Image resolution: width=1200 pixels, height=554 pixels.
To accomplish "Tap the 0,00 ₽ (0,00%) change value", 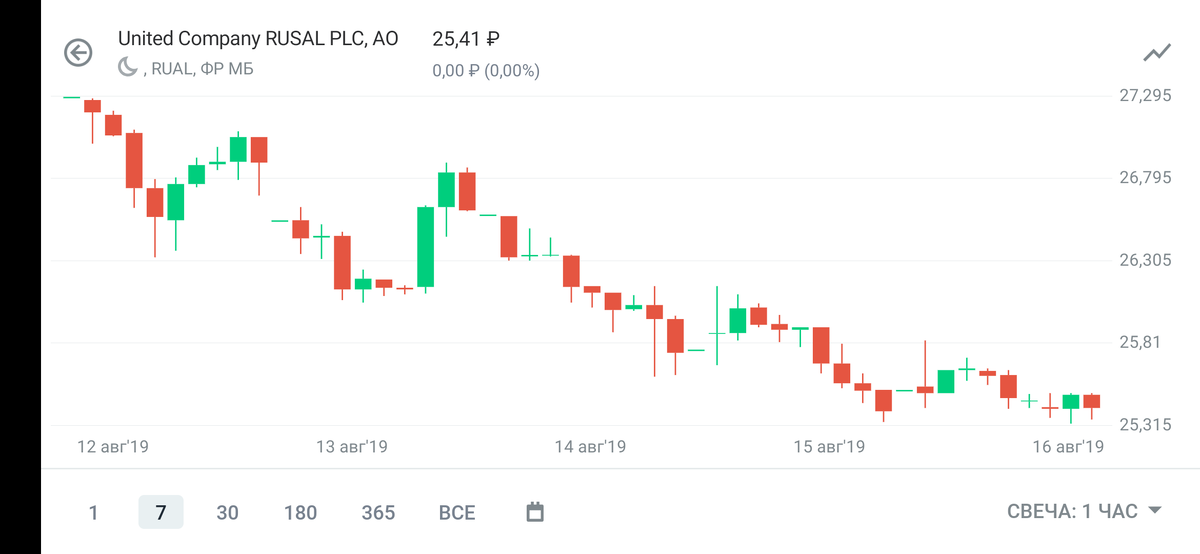I will (x=486, y=71).
